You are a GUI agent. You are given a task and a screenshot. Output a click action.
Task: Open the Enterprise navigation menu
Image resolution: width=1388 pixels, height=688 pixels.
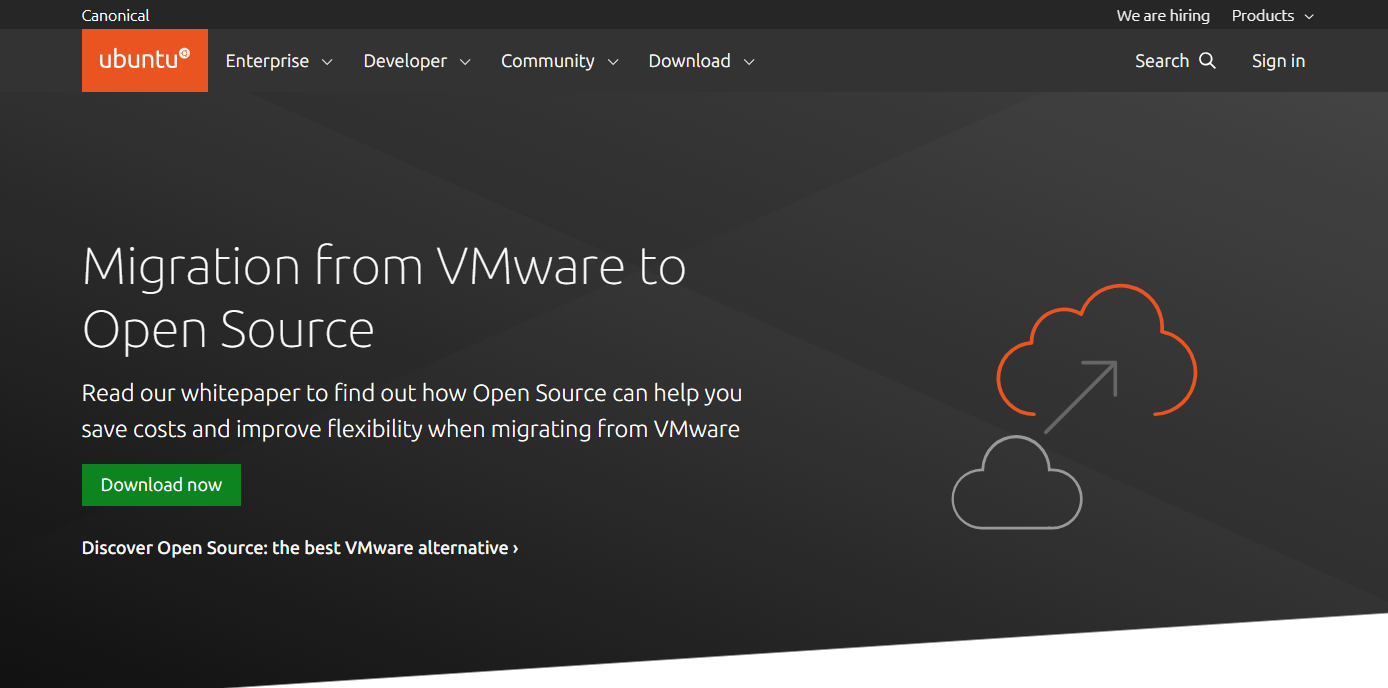279,61
